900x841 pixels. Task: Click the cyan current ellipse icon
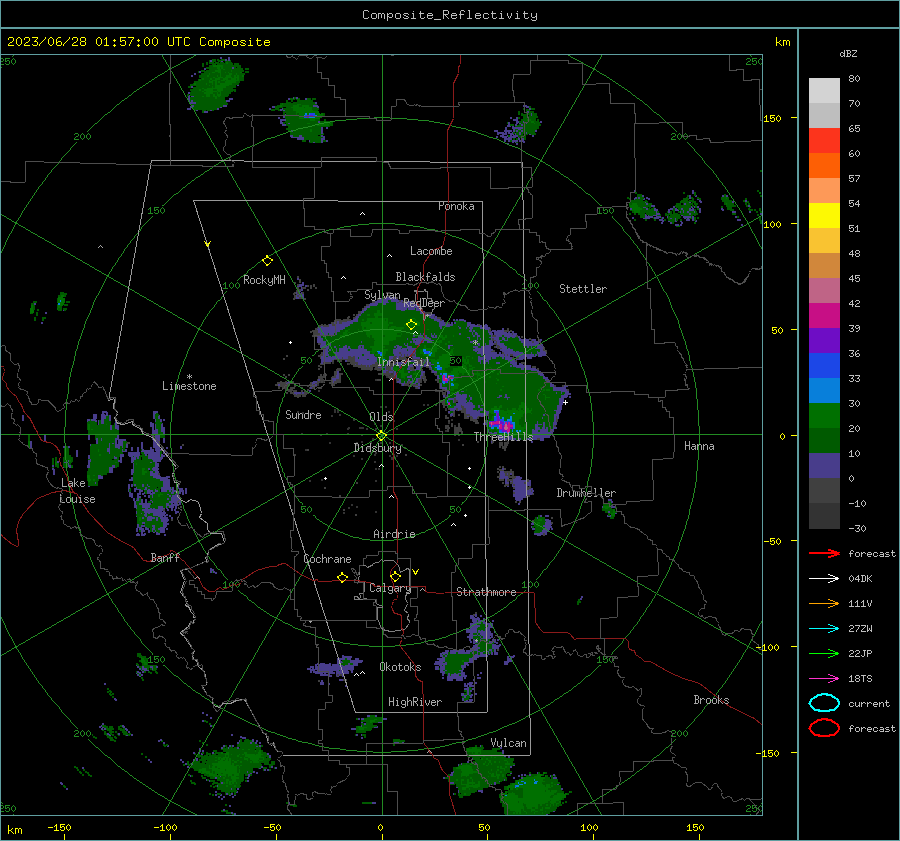click(x=824, y=703)
